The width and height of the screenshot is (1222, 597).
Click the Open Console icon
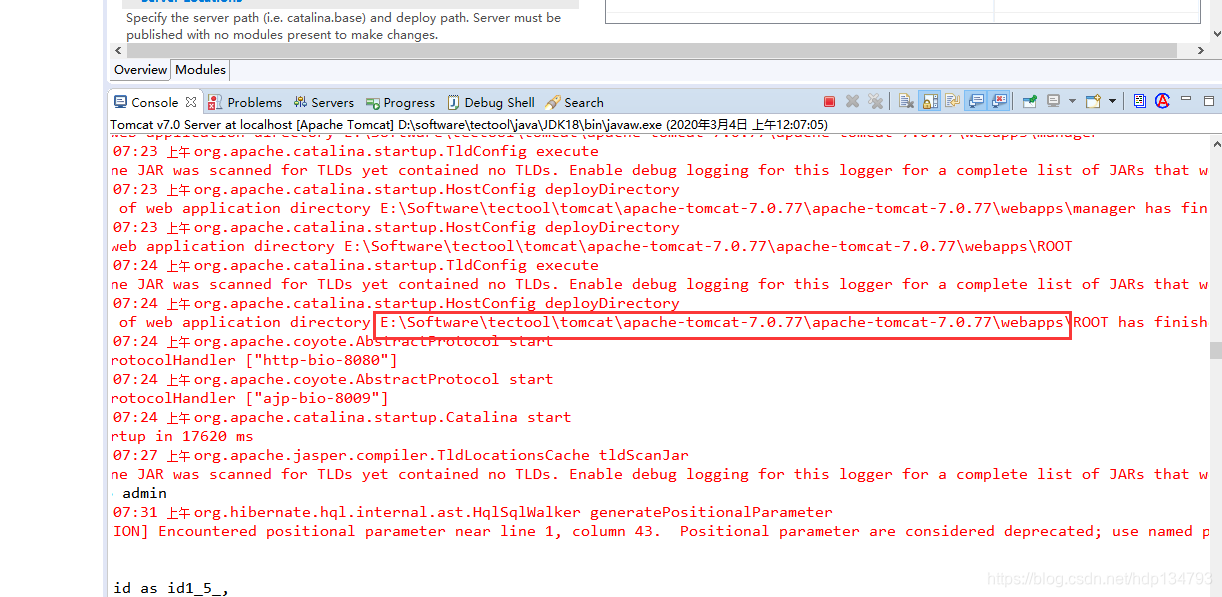click(1093, 101)
